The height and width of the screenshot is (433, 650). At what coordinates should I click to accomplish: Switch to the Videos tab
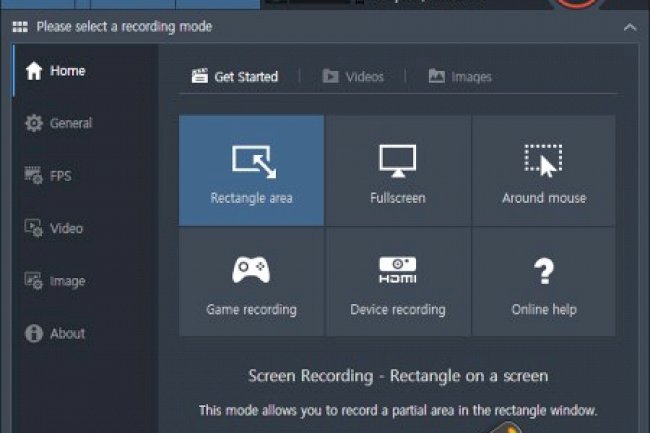pos(353,76)
